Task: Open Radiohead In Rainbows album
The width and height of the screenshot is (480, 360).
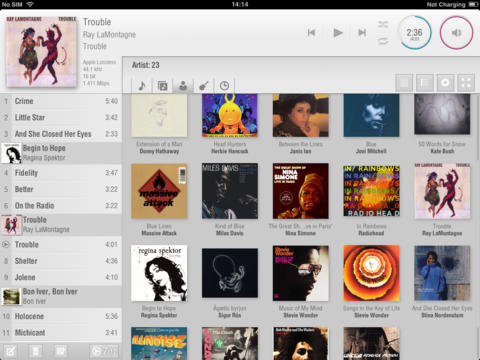Action: pyautogui.click(x=371, y=191)
